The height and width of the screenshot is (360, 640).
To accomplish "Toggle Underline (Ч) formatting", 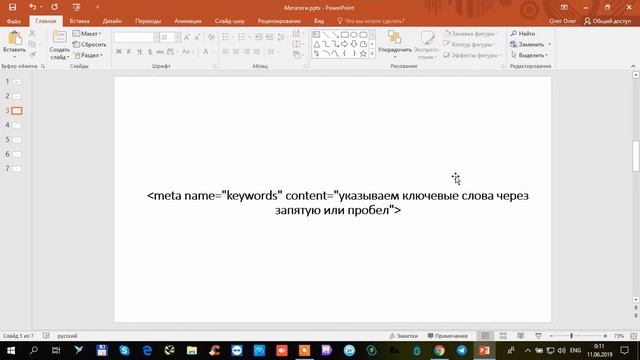I will pos(139,51).
